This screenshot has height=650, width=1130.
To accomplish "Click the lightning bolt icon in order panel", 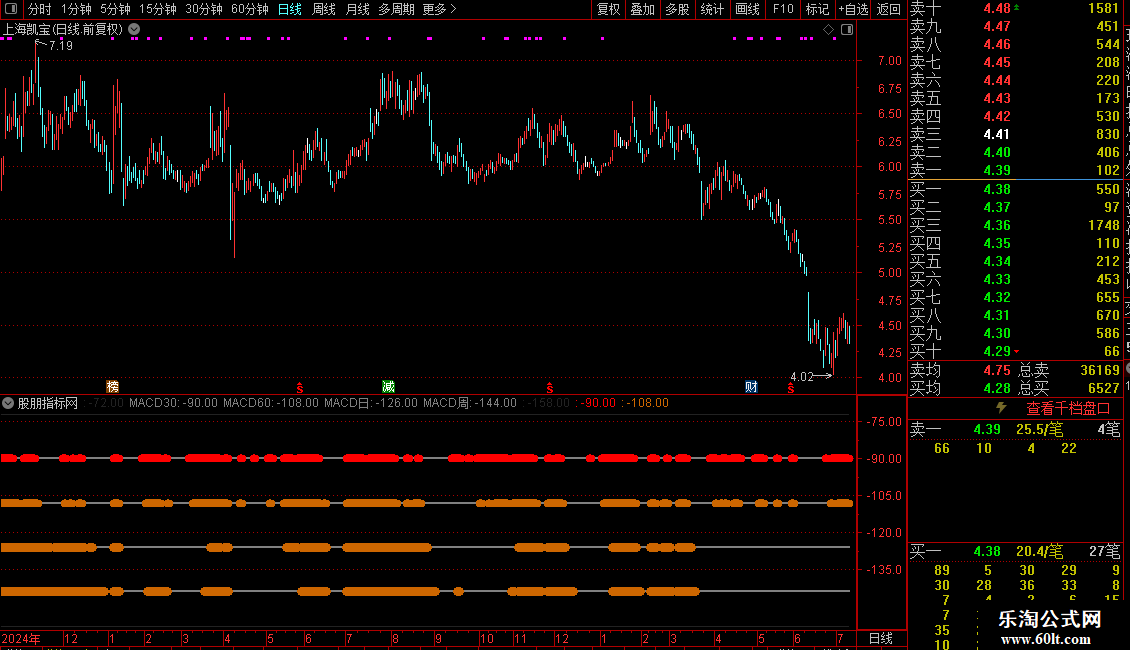I will coord(1001,408).
